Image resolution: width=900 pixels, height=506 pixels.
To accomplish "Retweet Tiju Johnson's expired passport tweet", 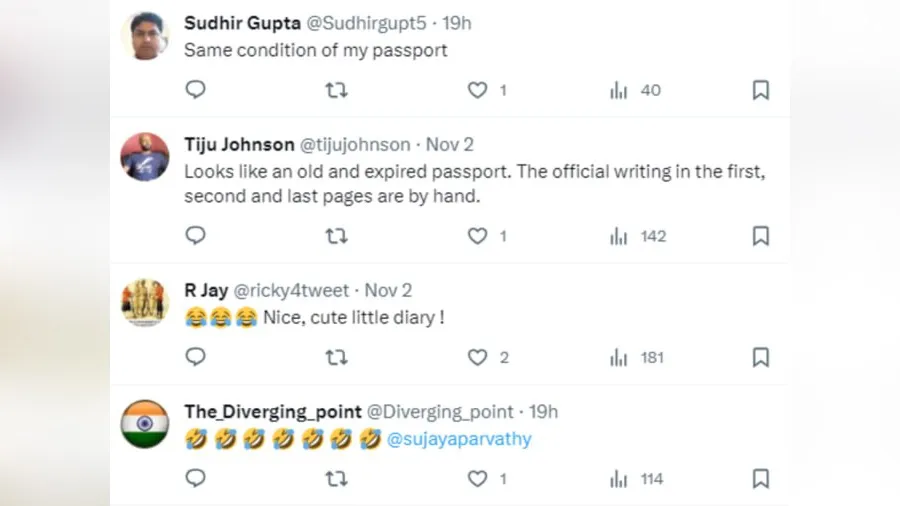I will (337, 236).
